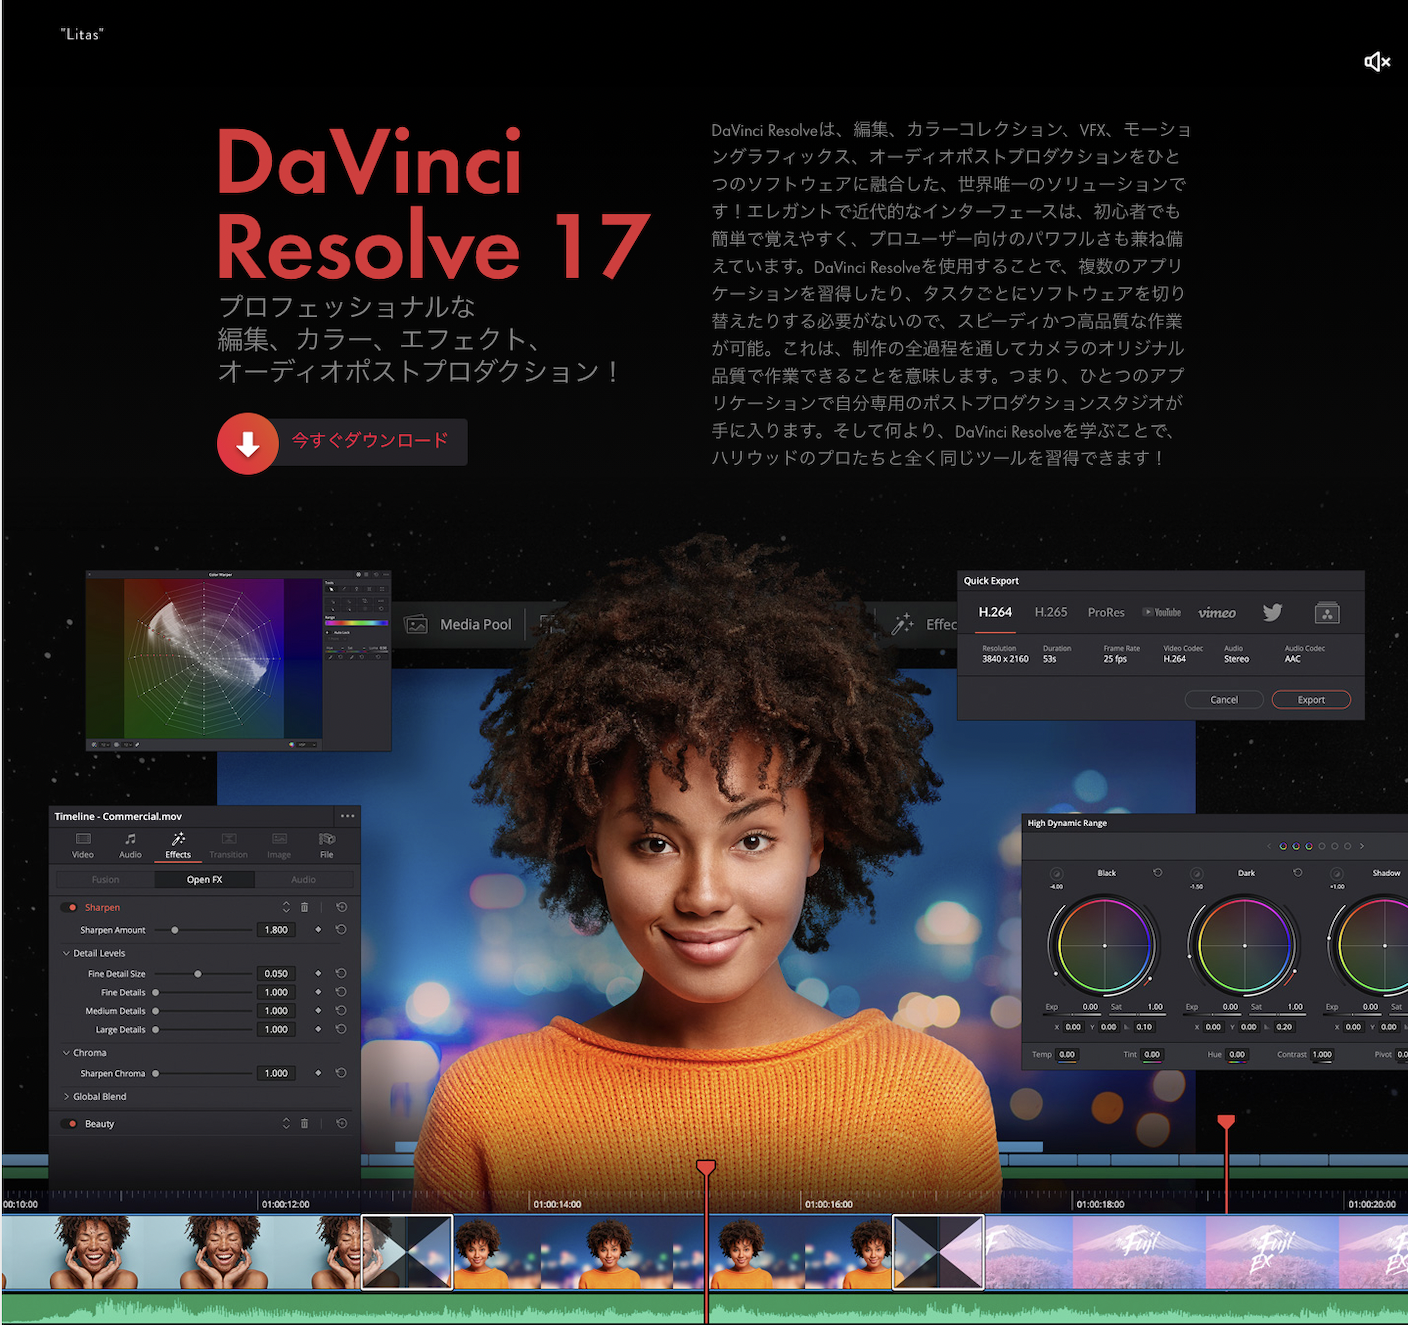Toggle the Sharpen effect on/off switch

(70, 907)
